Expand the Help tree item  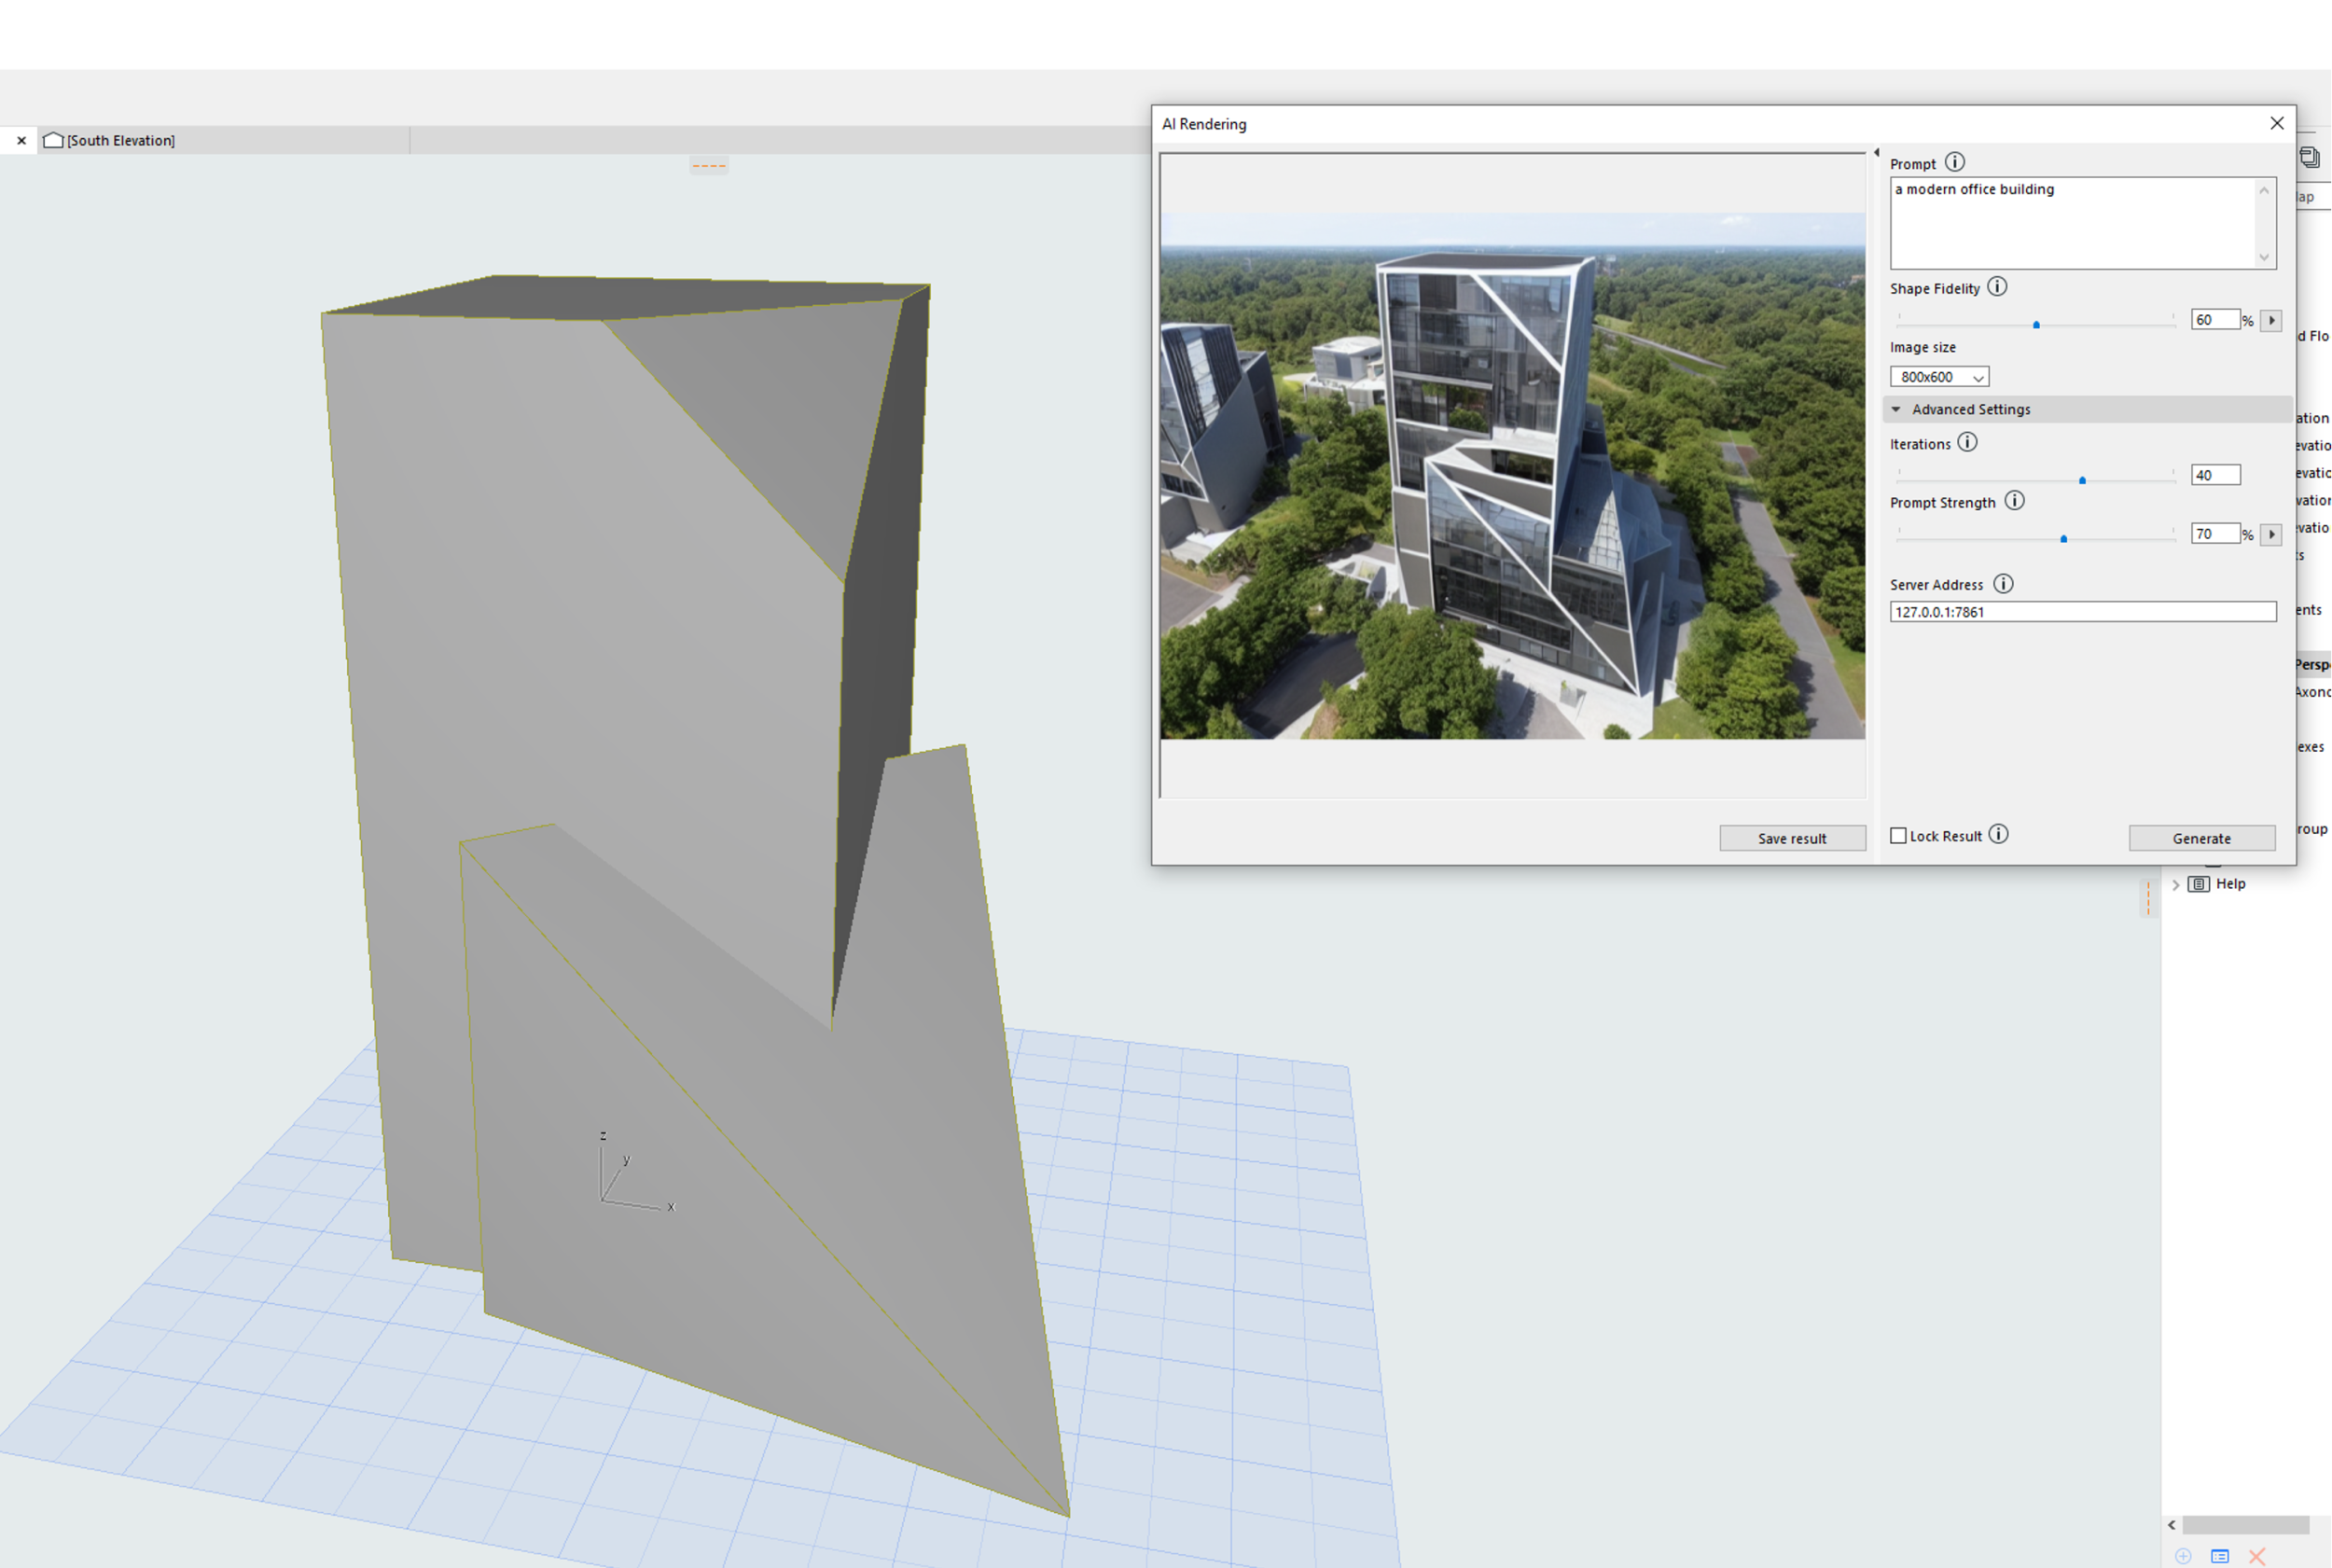click(2175, 884)
